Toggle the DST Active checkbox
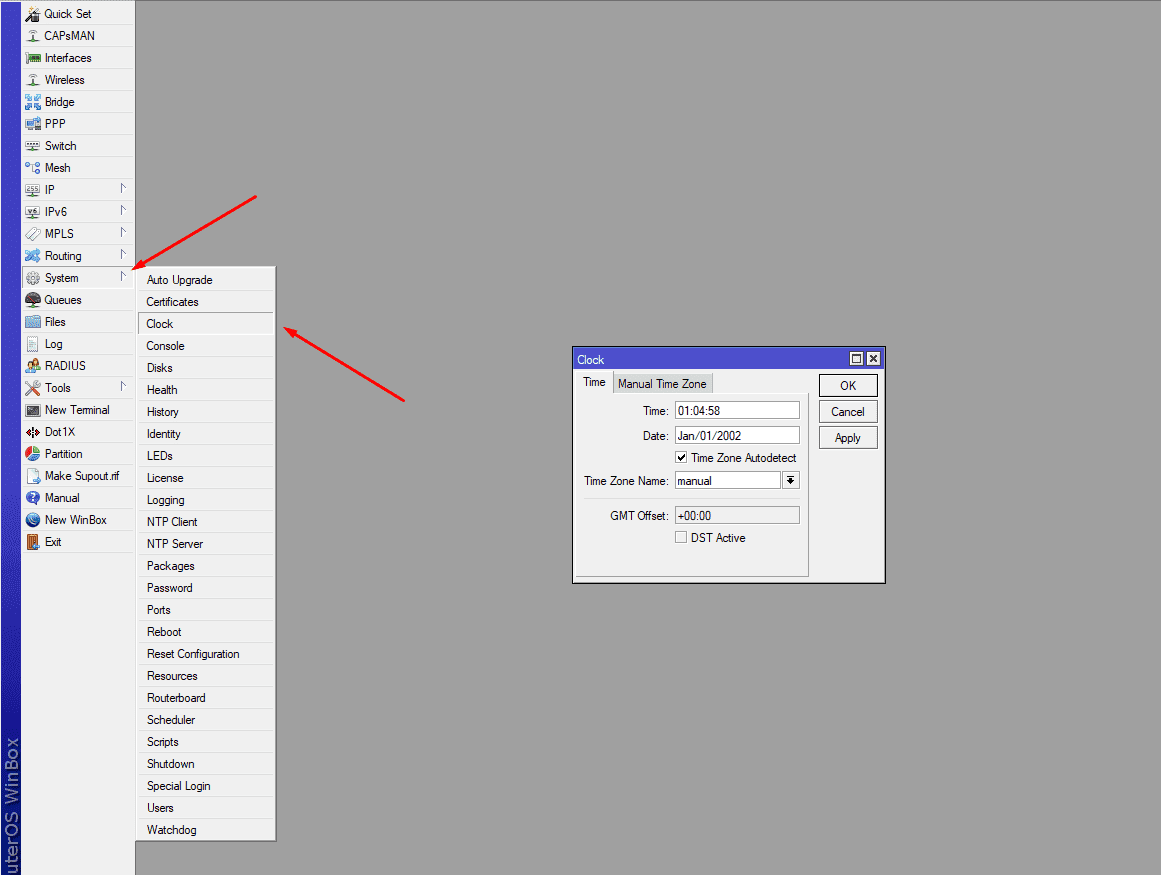The width and height of the screenshot is (1161, 875). click(681, 538)
